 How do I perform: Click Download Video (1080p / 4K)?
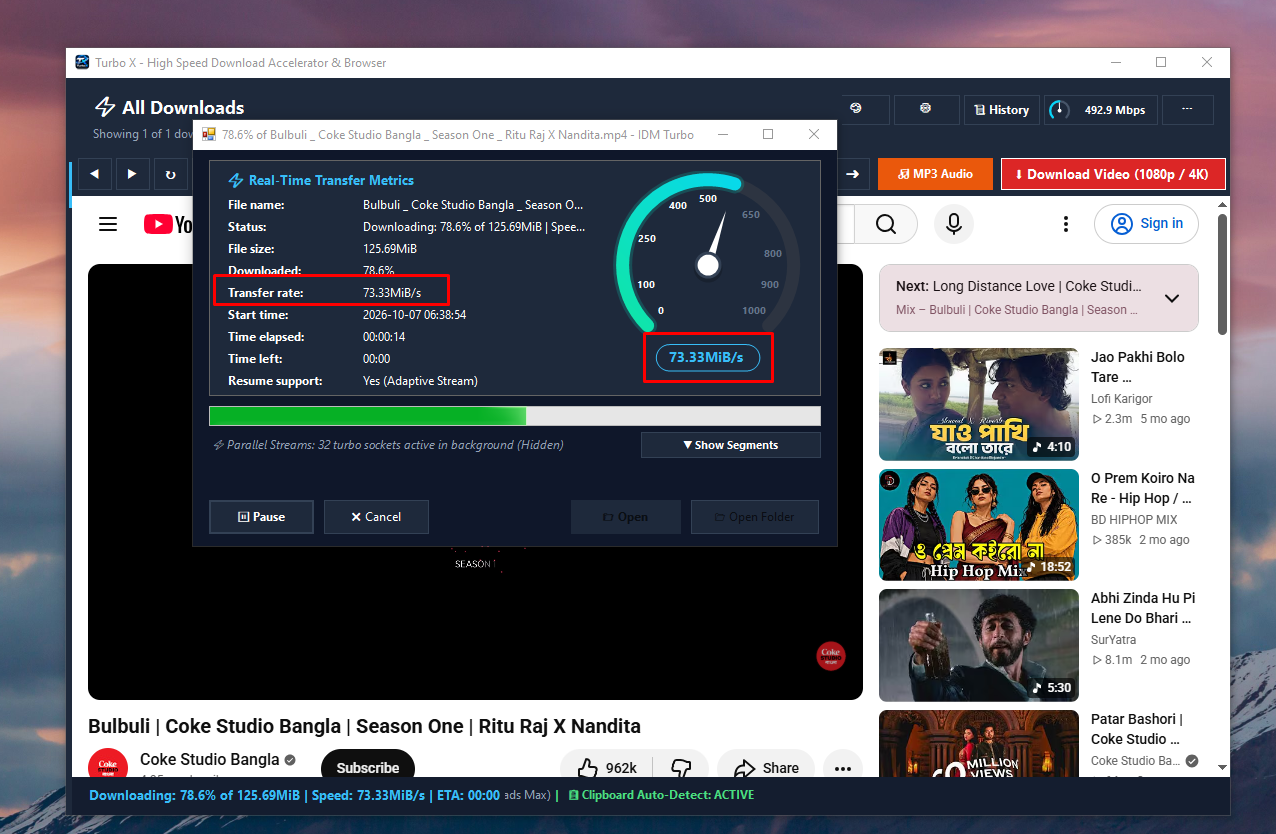(1112, 174)
